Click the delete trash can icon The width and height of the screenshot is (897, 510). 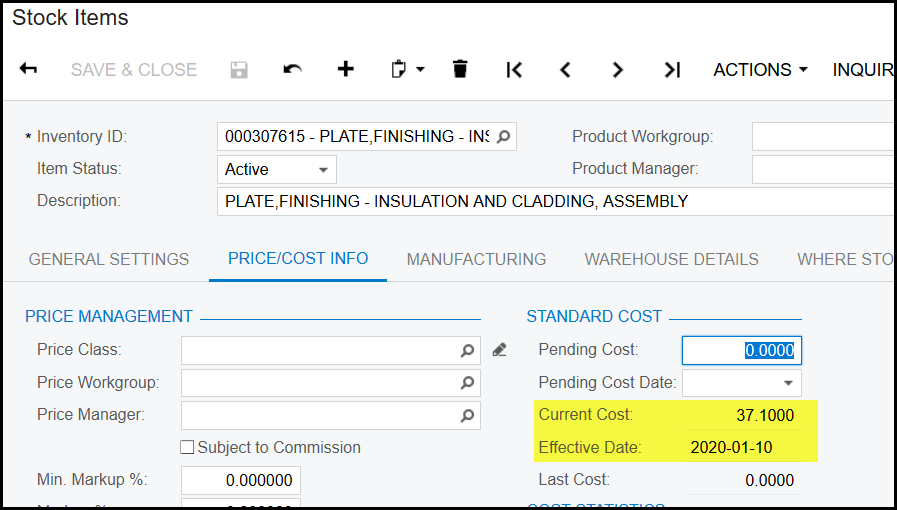pos(460,69)
